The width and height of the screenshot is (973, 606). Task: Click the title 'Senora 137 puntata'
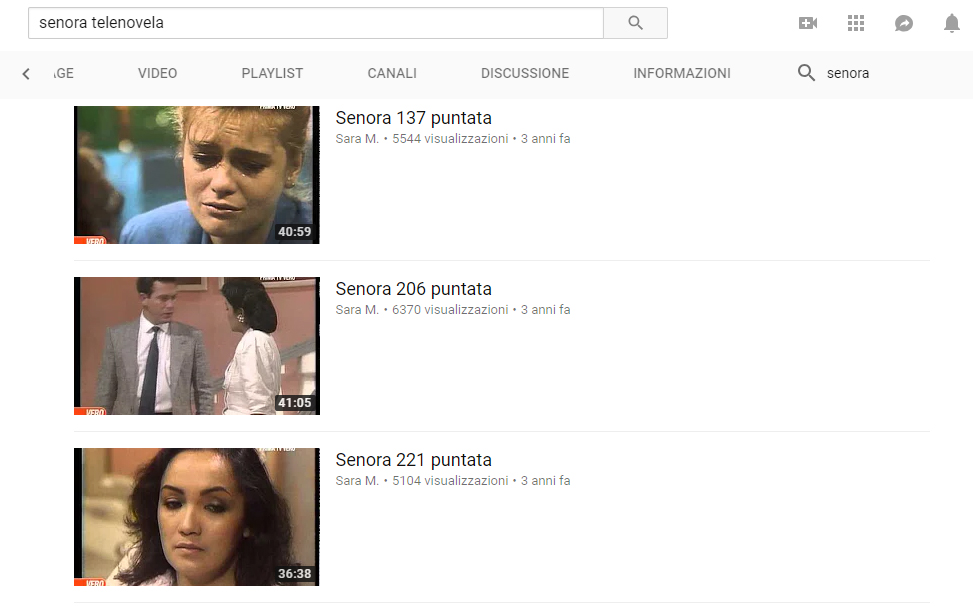413,118
